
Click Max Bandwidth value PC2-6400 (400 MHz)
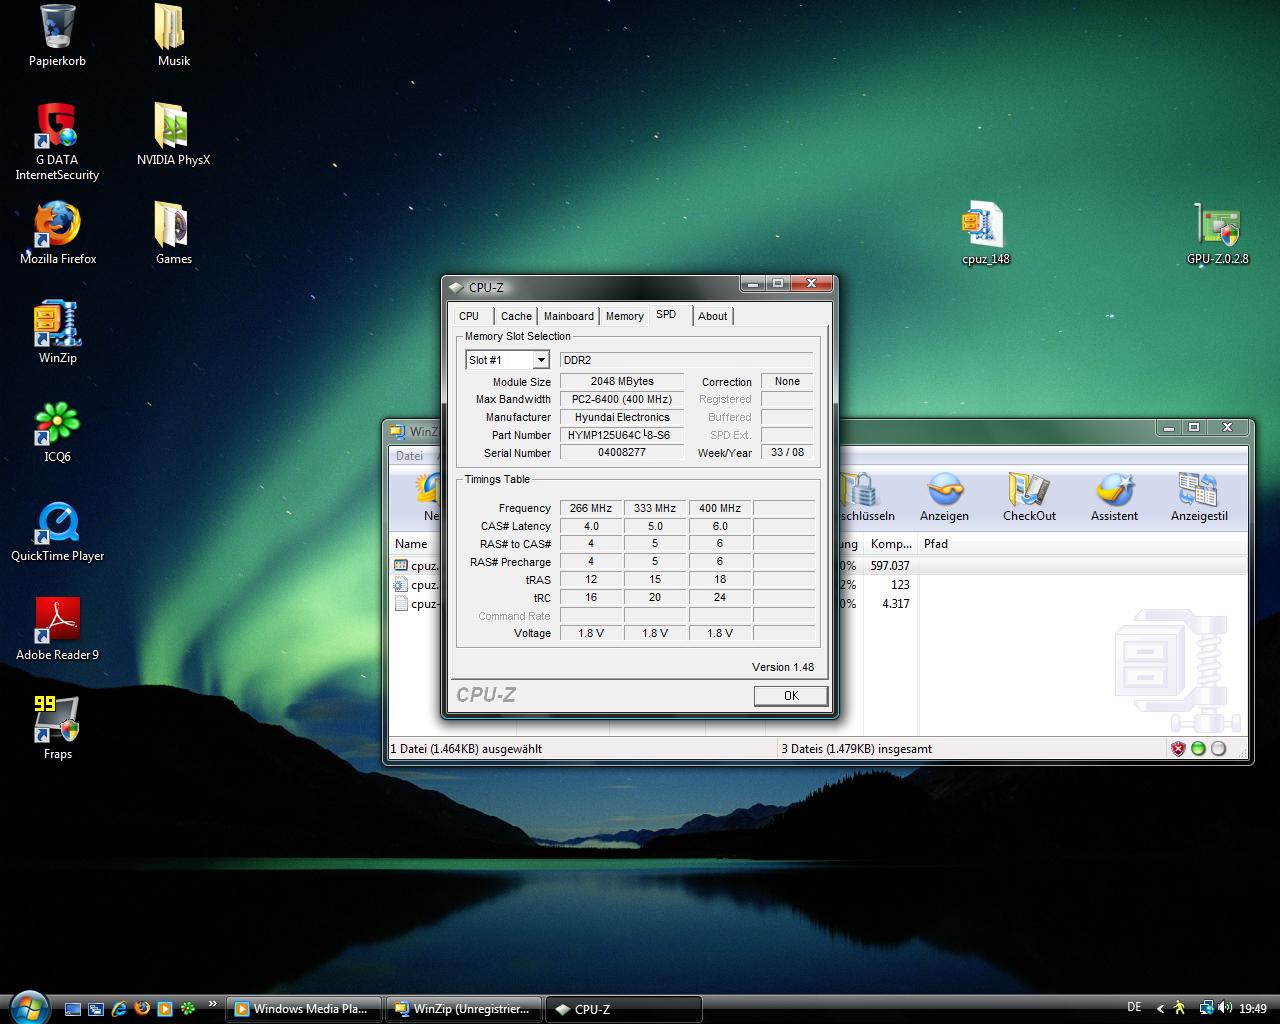[x=622, y=399]
